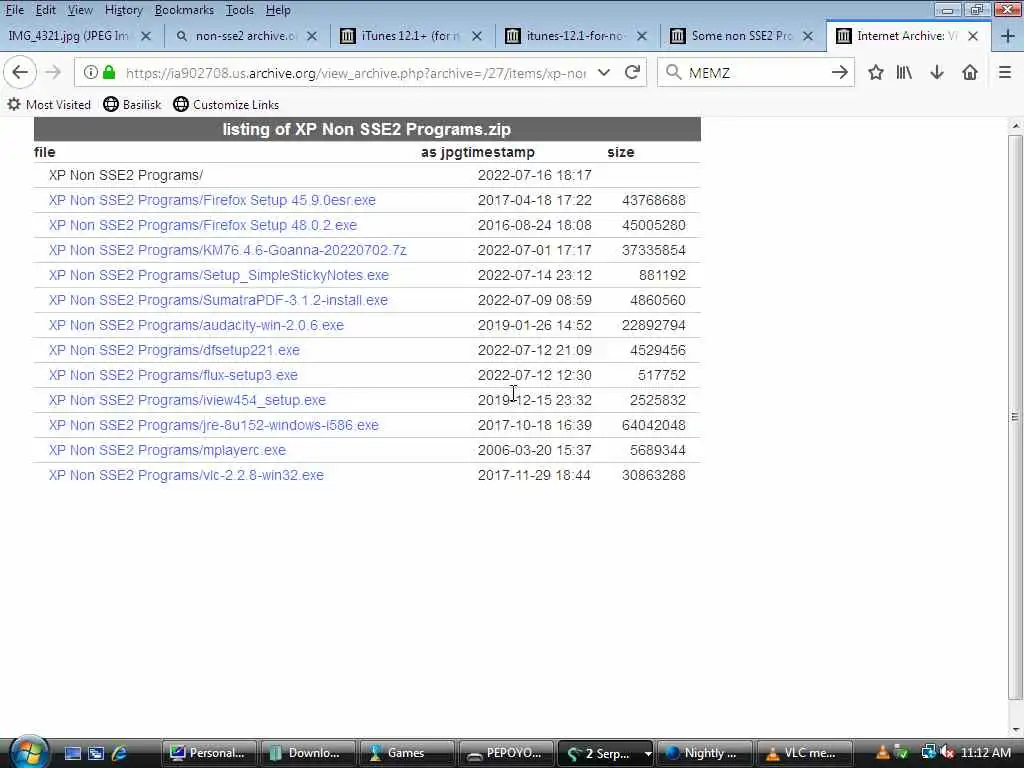
Task: Download Firefox Setup 45.9.0esr.exe
Action: click(x=212, y=200)
